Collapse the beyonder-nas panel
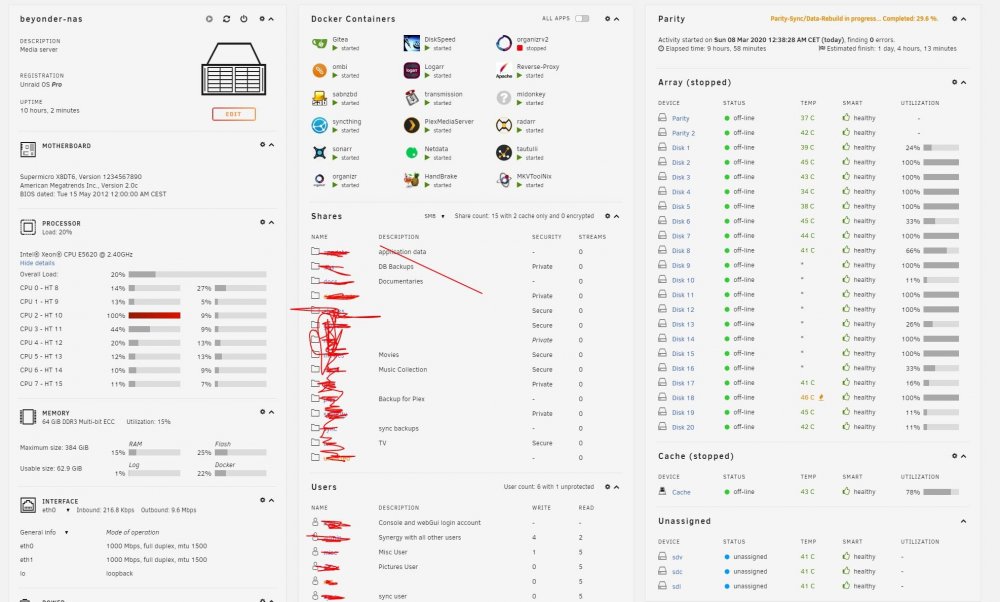Viewport: 1000px width, 602px height. point(271,19)
